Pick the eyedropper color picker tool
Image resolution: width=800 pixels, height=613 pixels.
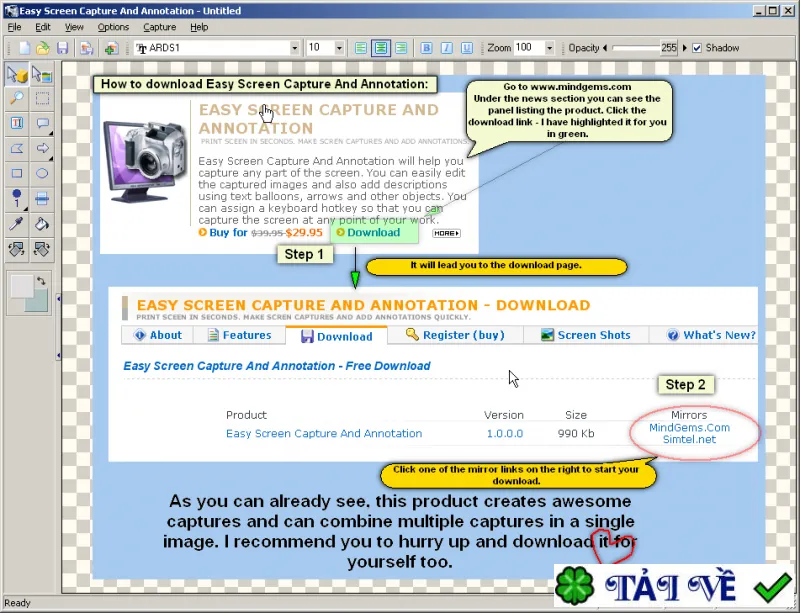coord(17,224)
